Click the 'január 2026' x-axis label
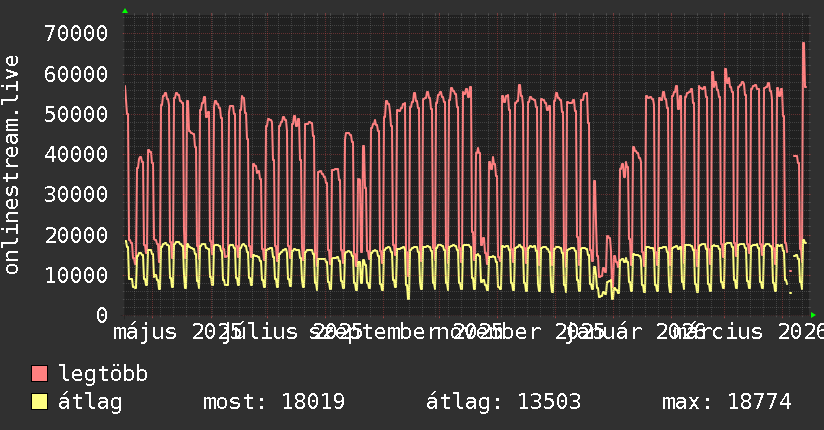This screenshot has width=824, height=430. click(637, 332)
